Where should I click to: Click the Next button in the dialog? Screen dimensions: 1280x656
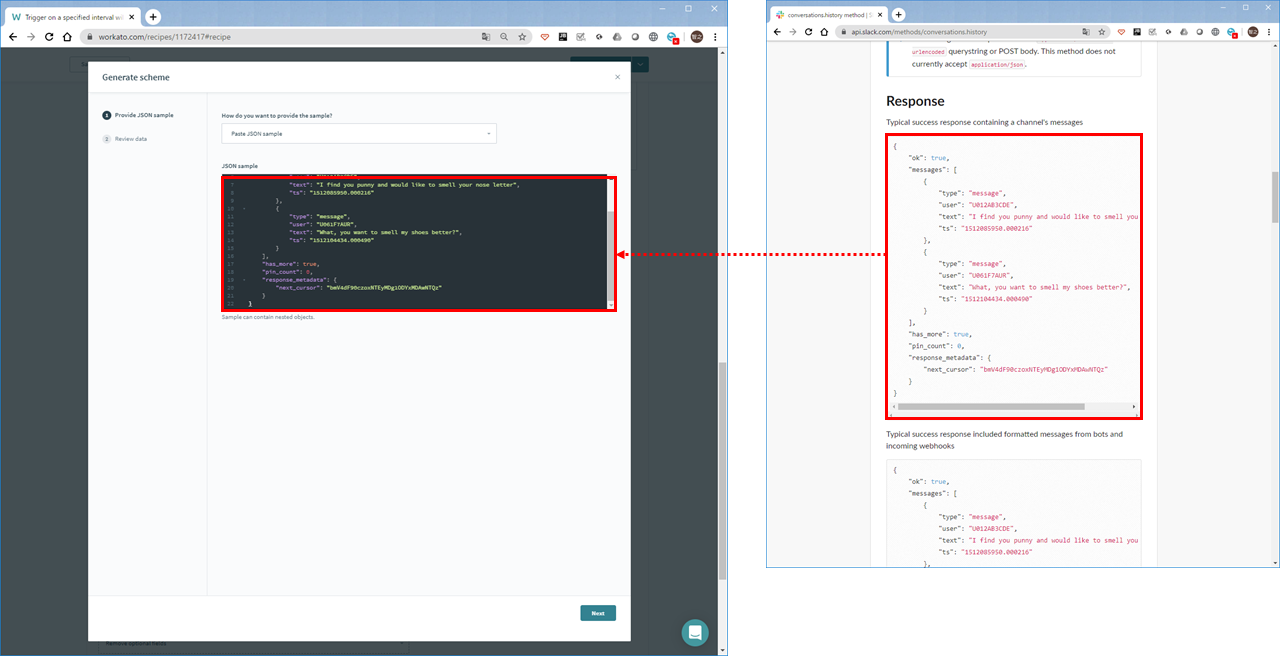[x=598, y=613]
